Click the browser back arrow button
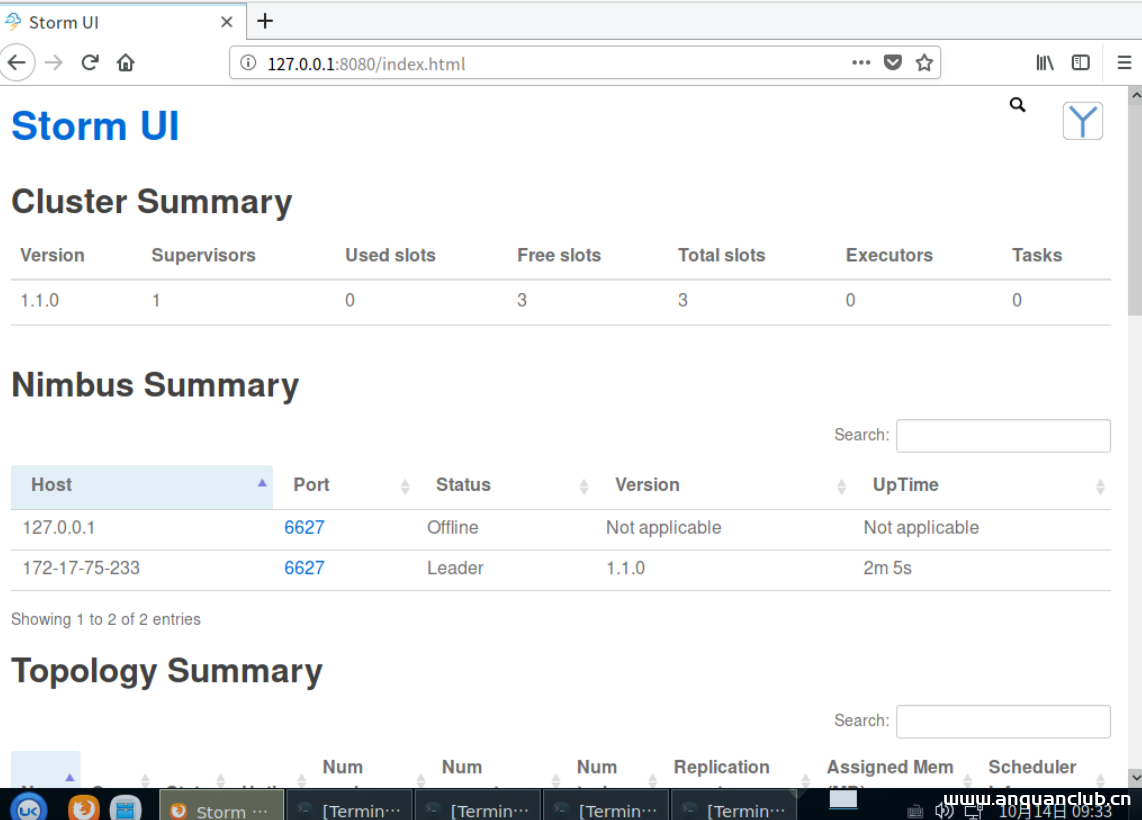The image size is (1142, 820). (16, 63)
